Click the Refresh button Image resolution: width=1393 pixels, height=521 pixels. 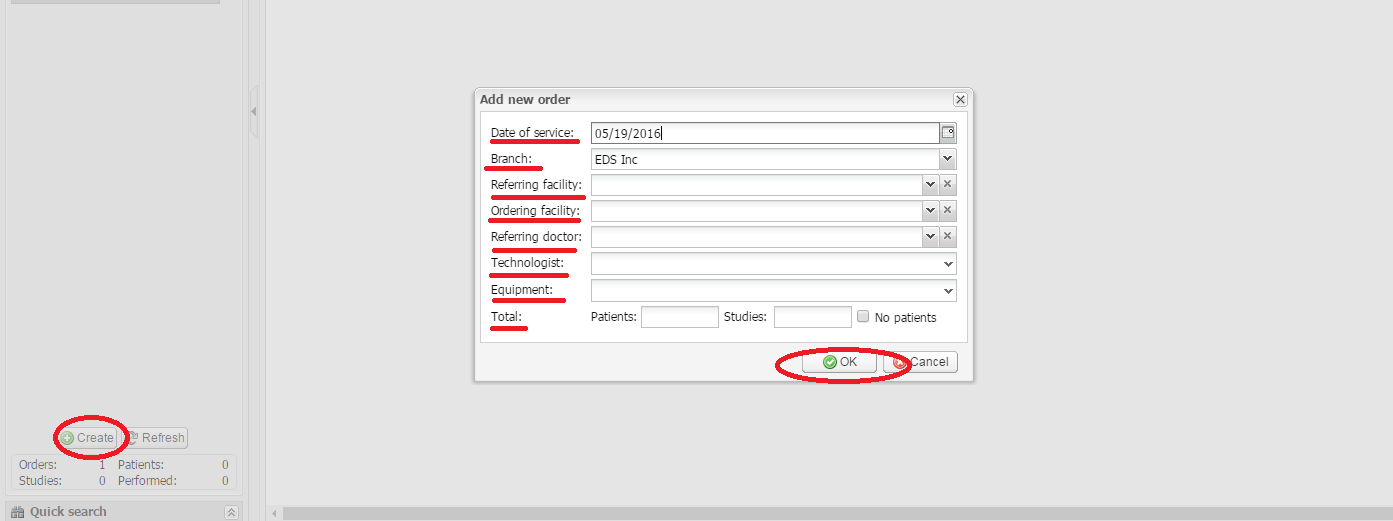pos(154,438)
